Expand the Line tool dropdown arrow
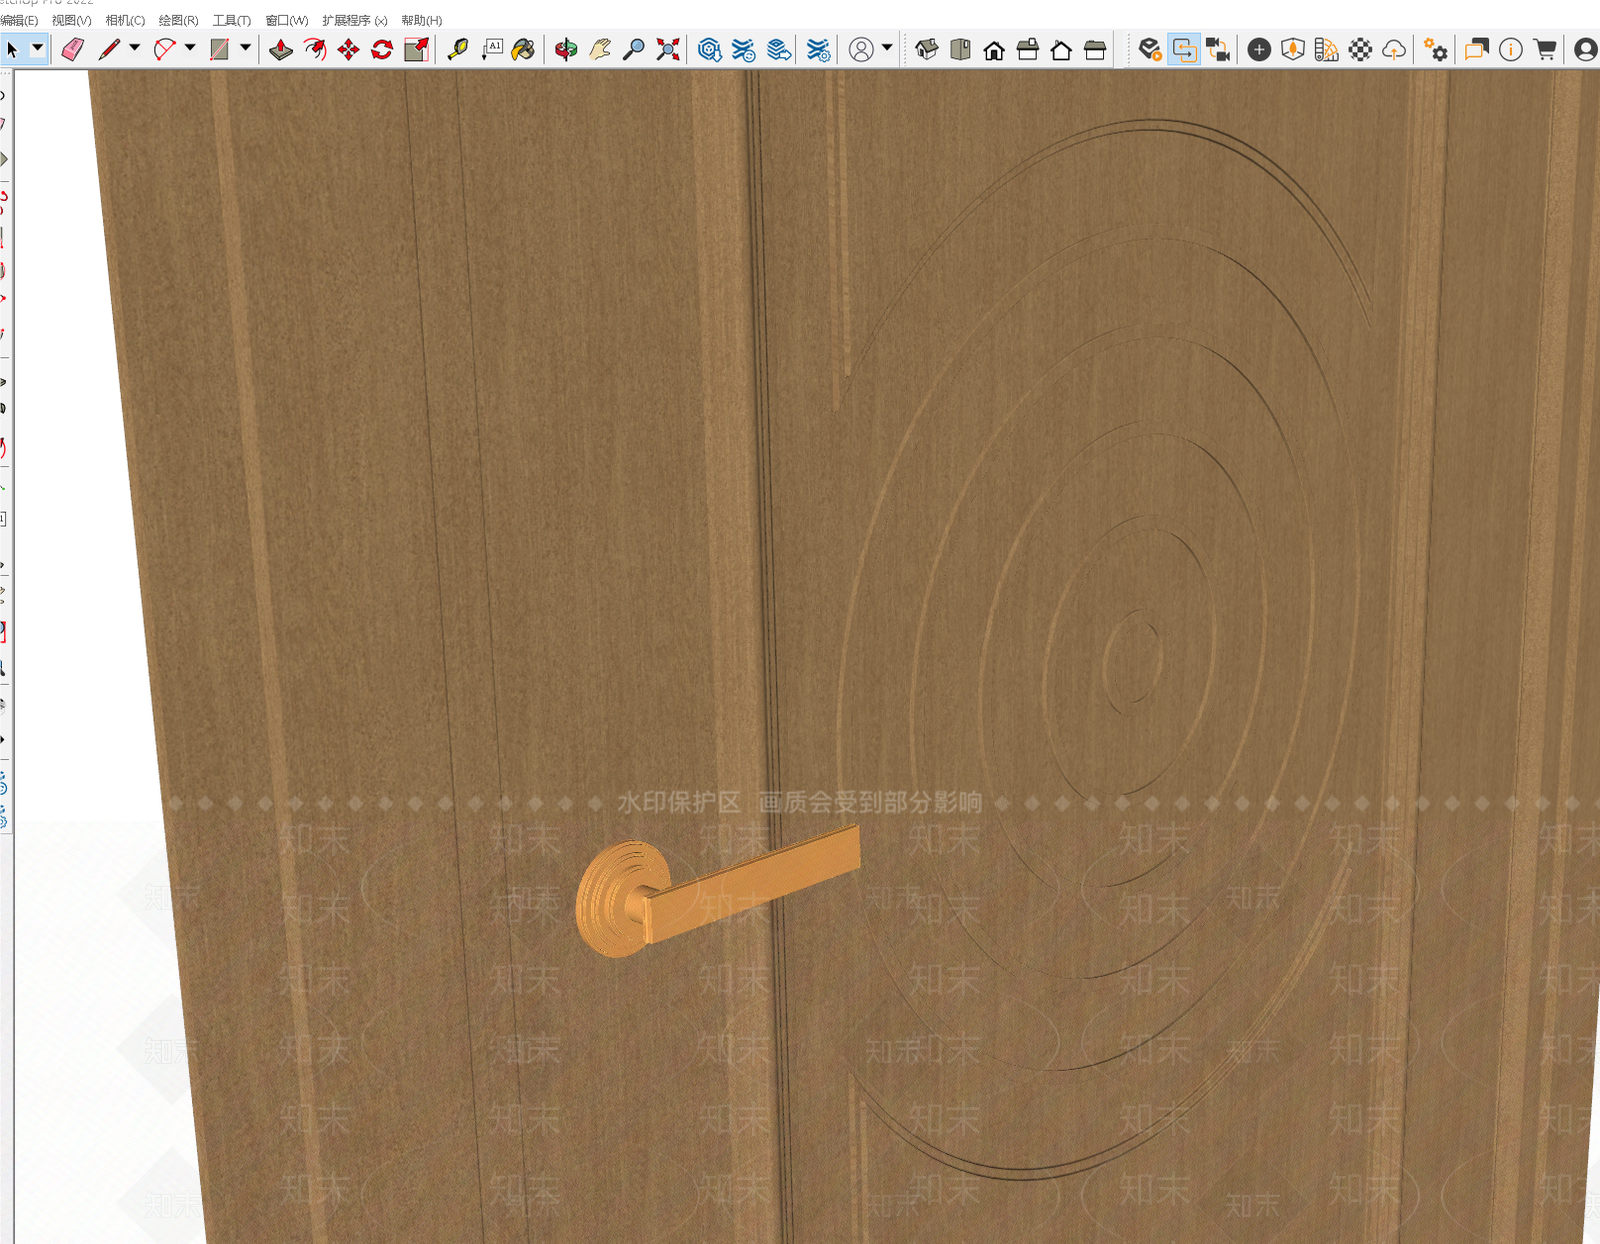This screenshot has height=1244, width=1600. point(134,48)
